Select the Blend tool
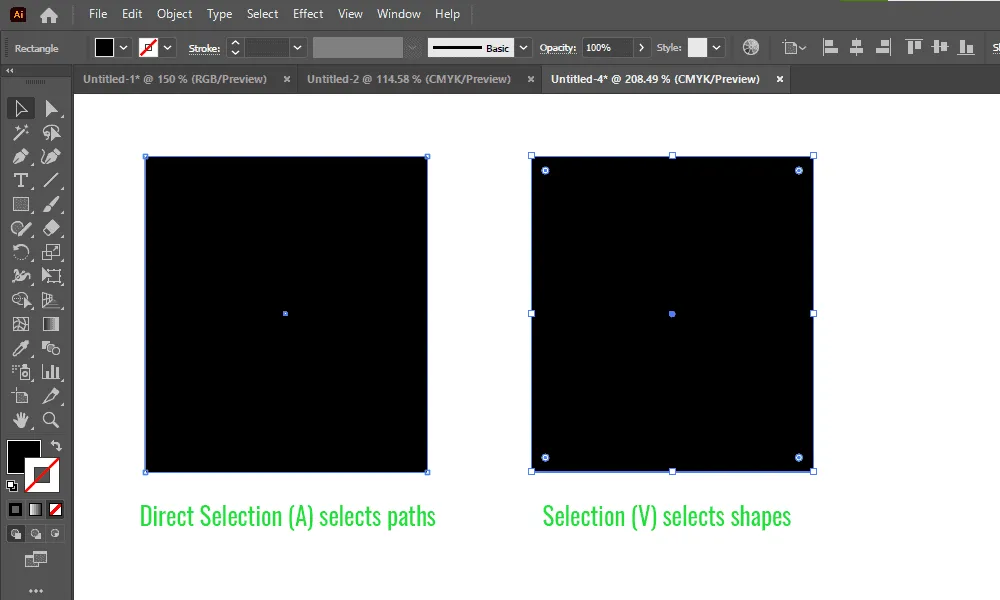 (51, 348)
